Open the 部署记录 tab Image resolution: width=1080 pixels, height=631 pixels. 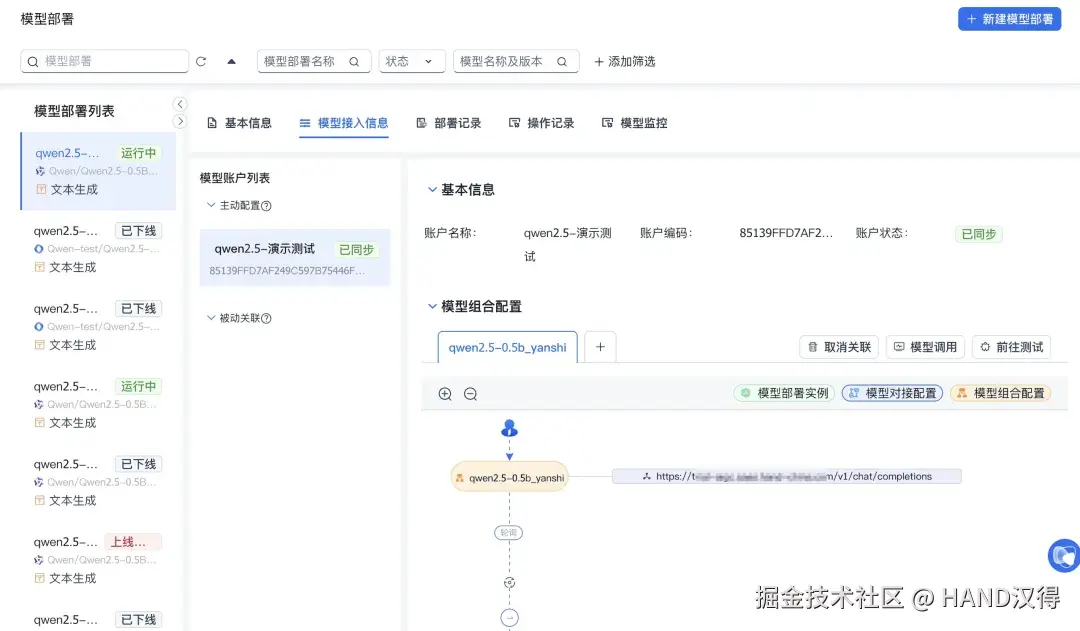pyautogui.click(x=449, y=123)
